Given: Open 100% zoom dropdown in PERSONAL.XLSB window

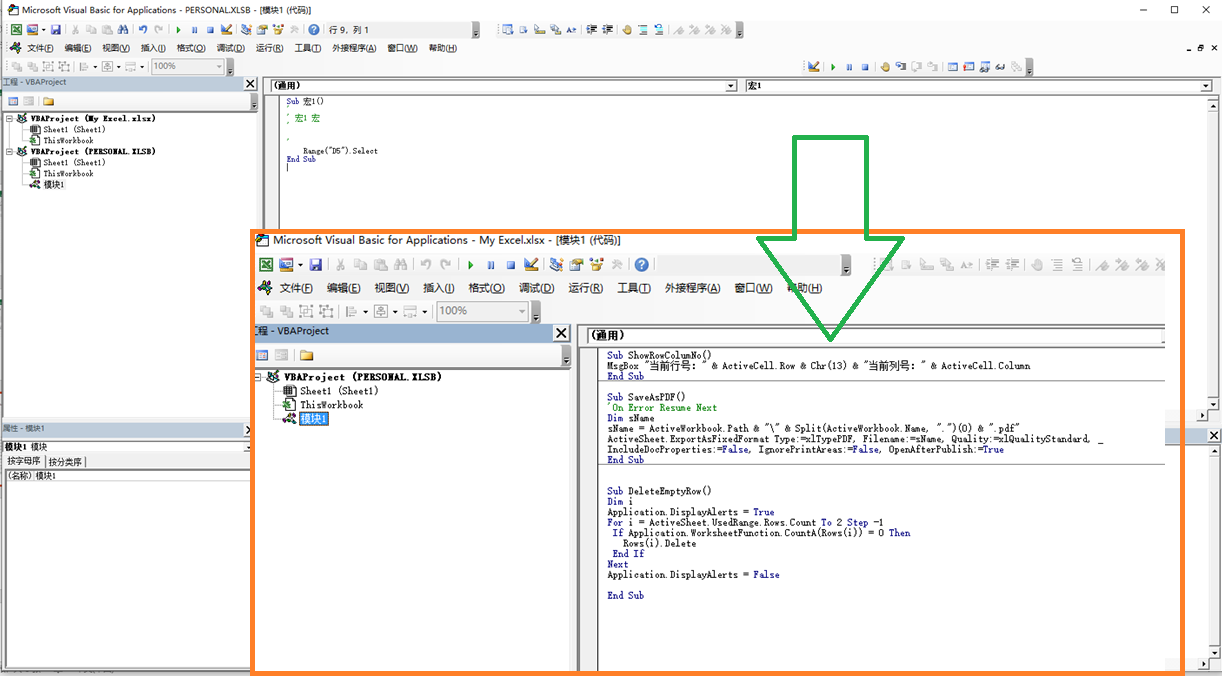Looking at the screenshot, I should tap(218, 66).
